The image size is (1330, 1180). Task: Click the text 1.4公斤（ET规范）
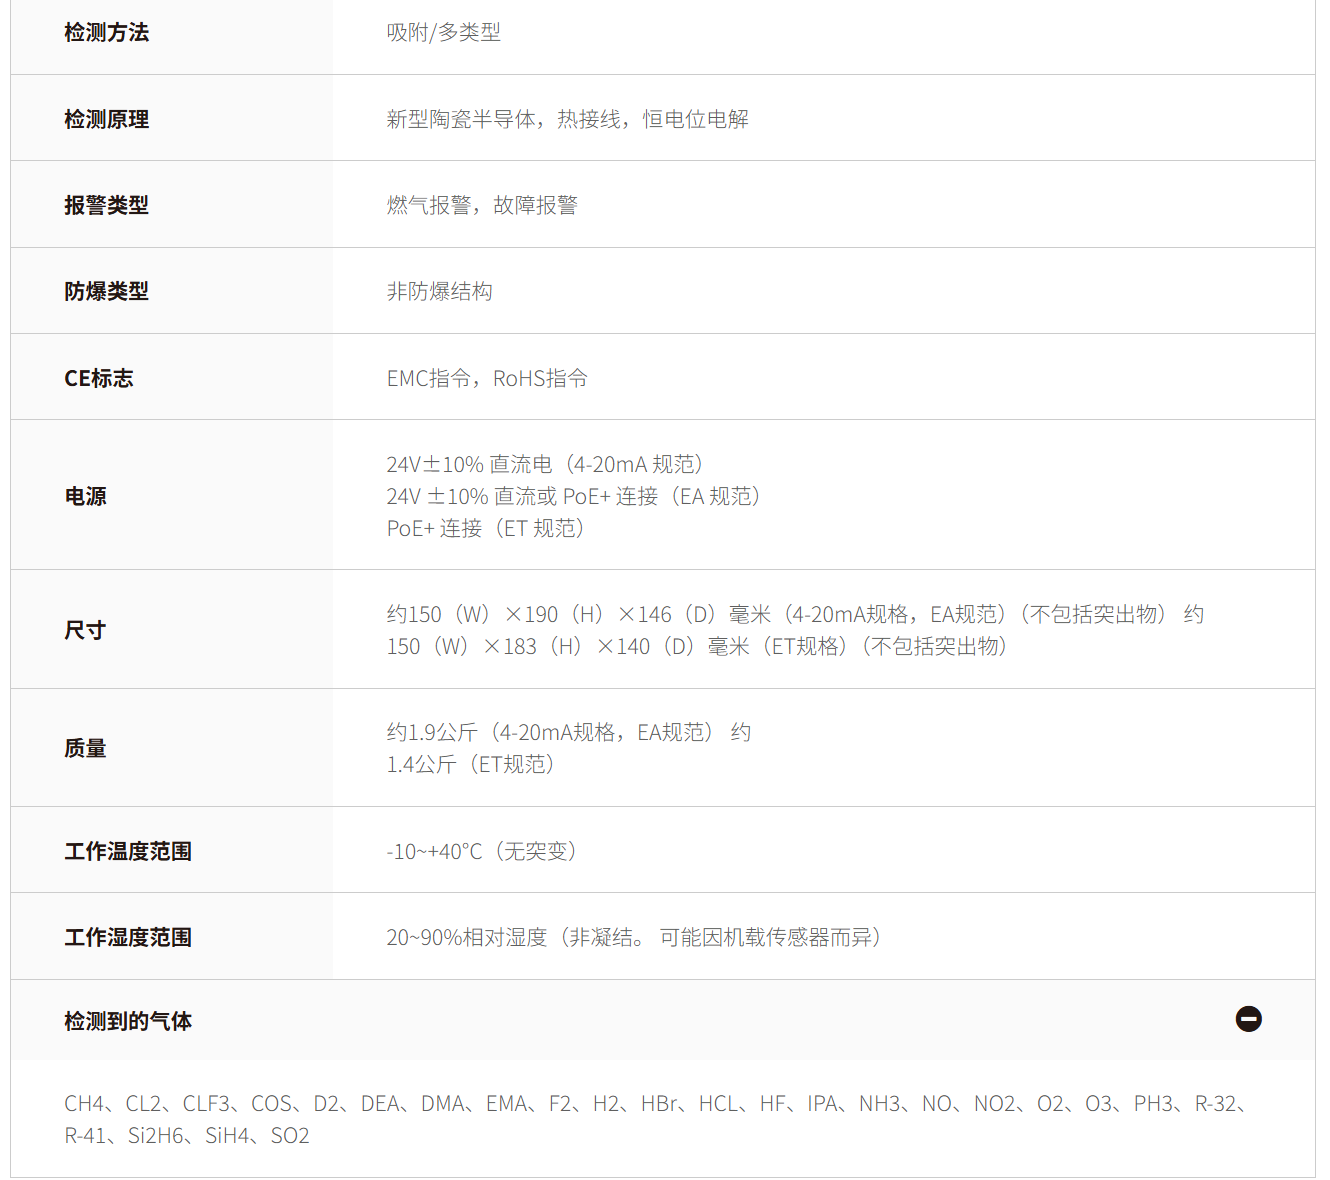click(471, 764)
